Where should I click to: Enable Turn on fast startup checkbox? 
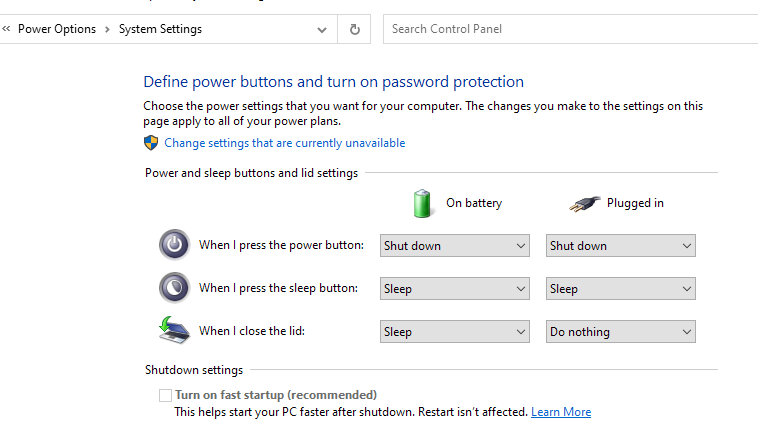[165, 395]
